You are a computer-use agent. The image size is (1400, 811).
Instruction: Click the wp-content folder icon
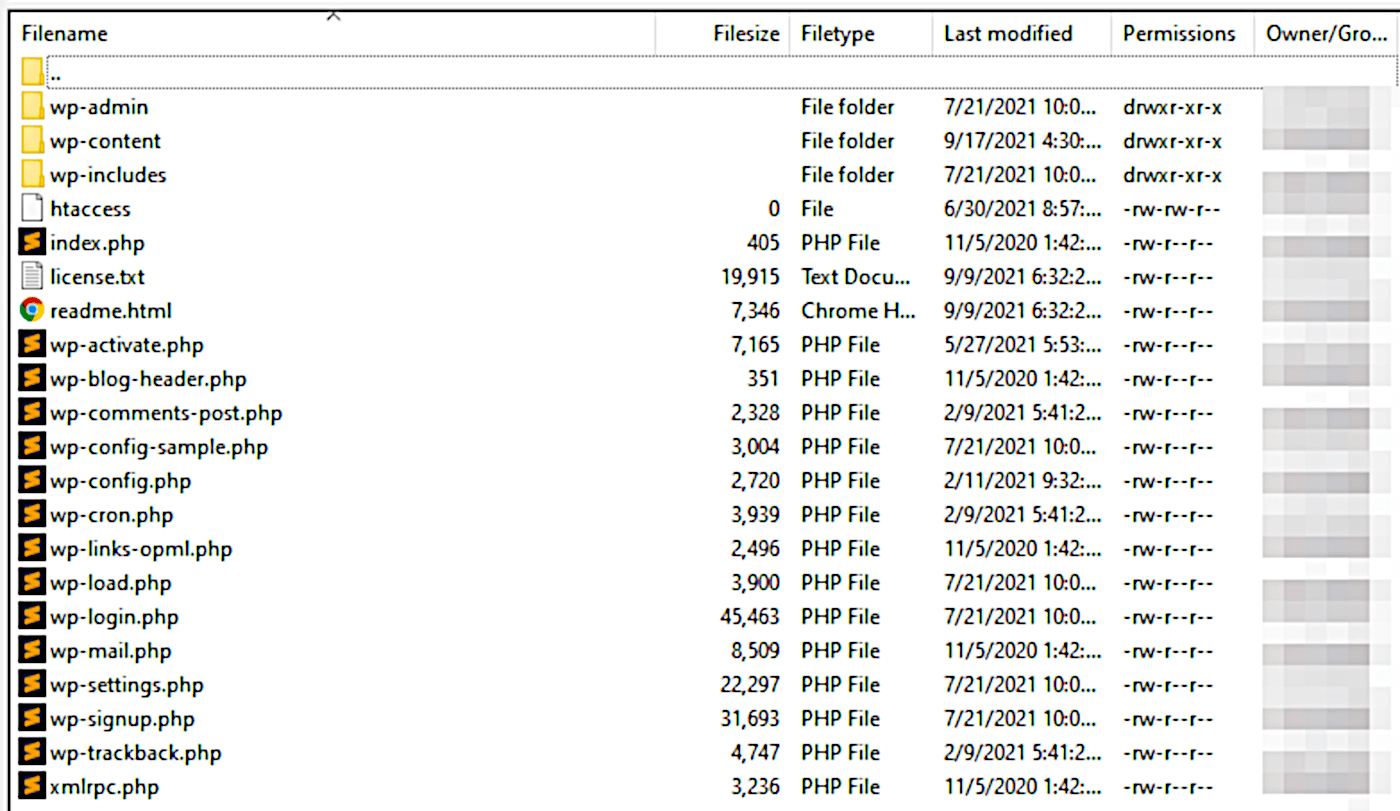tap(31, 140)
